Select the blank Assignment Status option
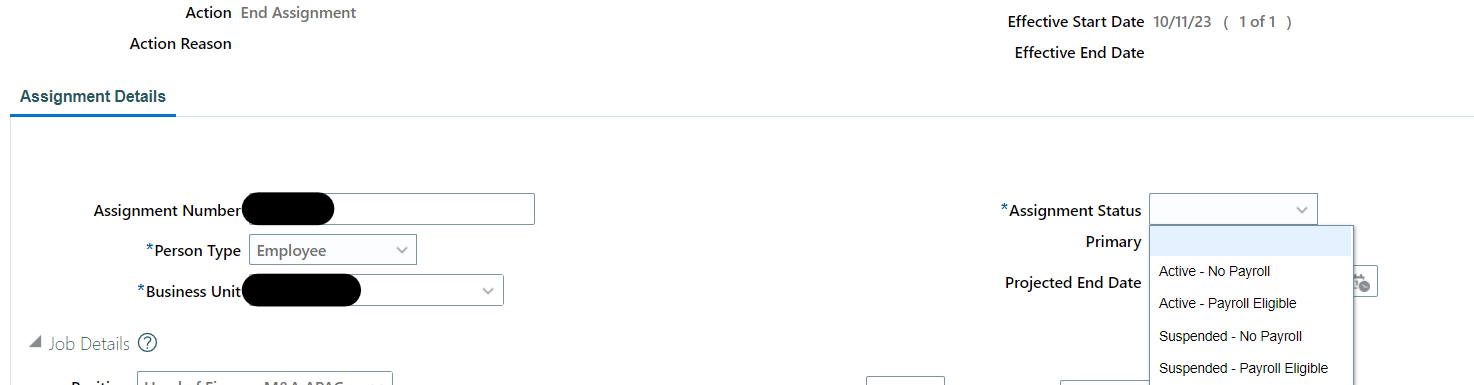The image size is (1474, 385). (1251, 242)
